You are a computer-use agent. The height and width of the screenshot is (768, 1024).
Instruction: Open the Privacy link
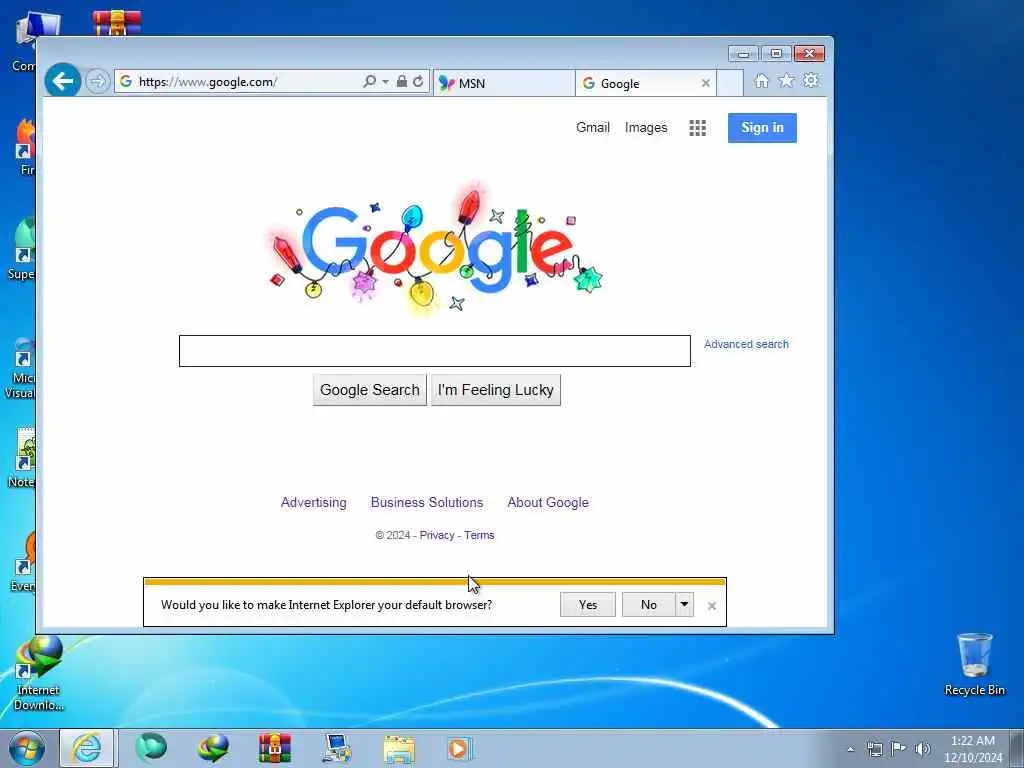click(x=437, y=535)
